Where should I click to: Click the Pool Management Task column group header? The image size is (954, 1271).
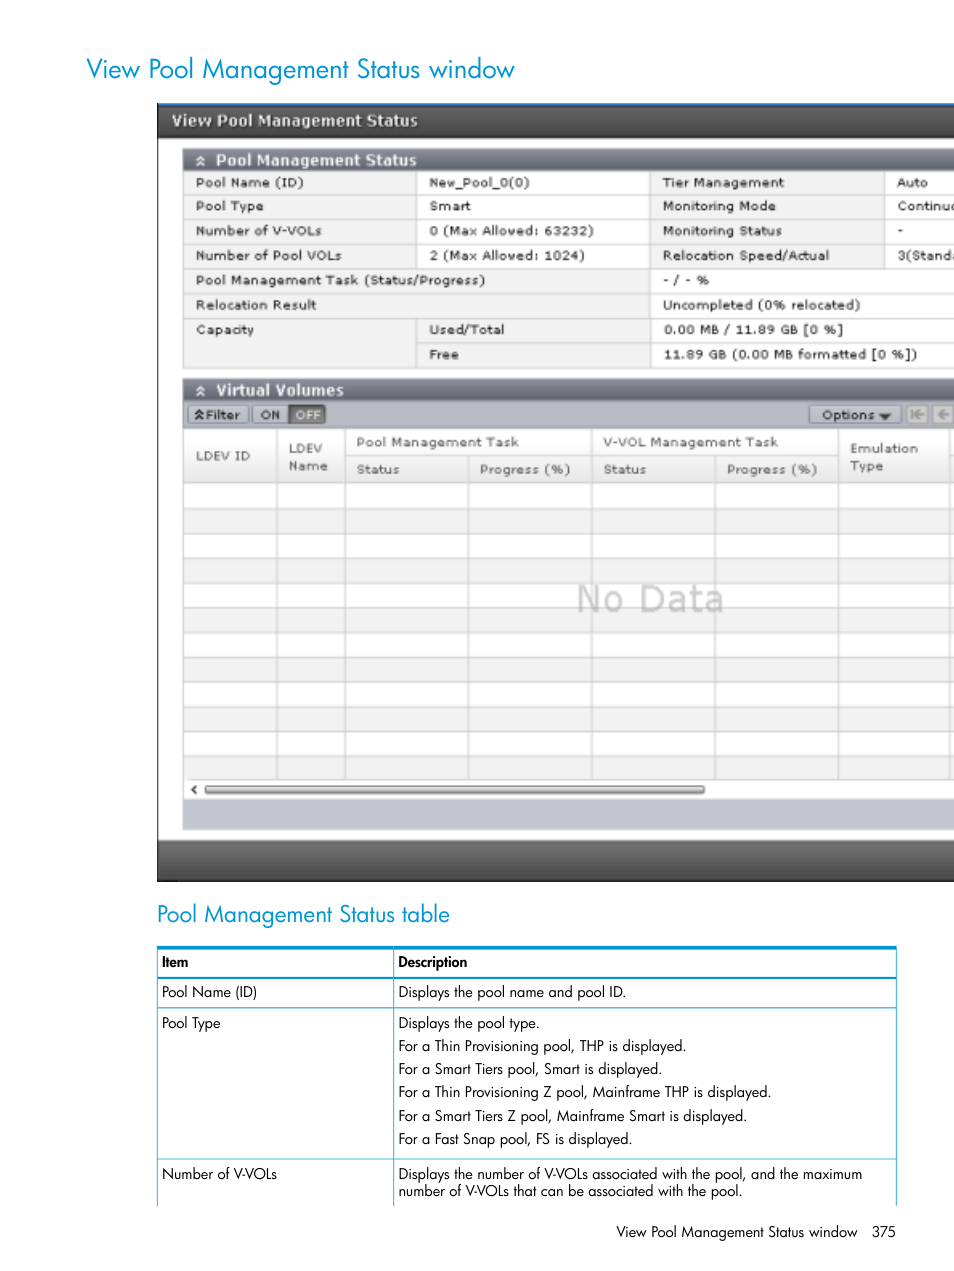(x=468, y=442)
